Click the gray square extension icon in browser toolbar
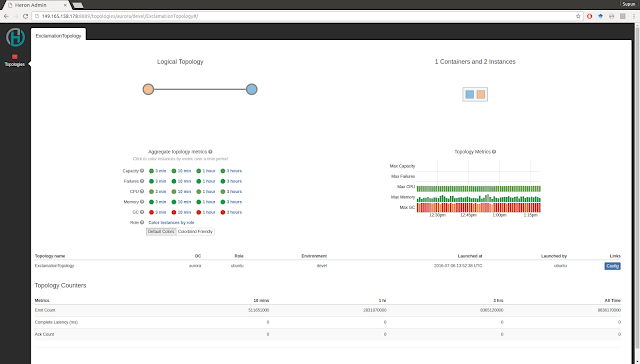The image size is (640, 364). coord(622,16)
